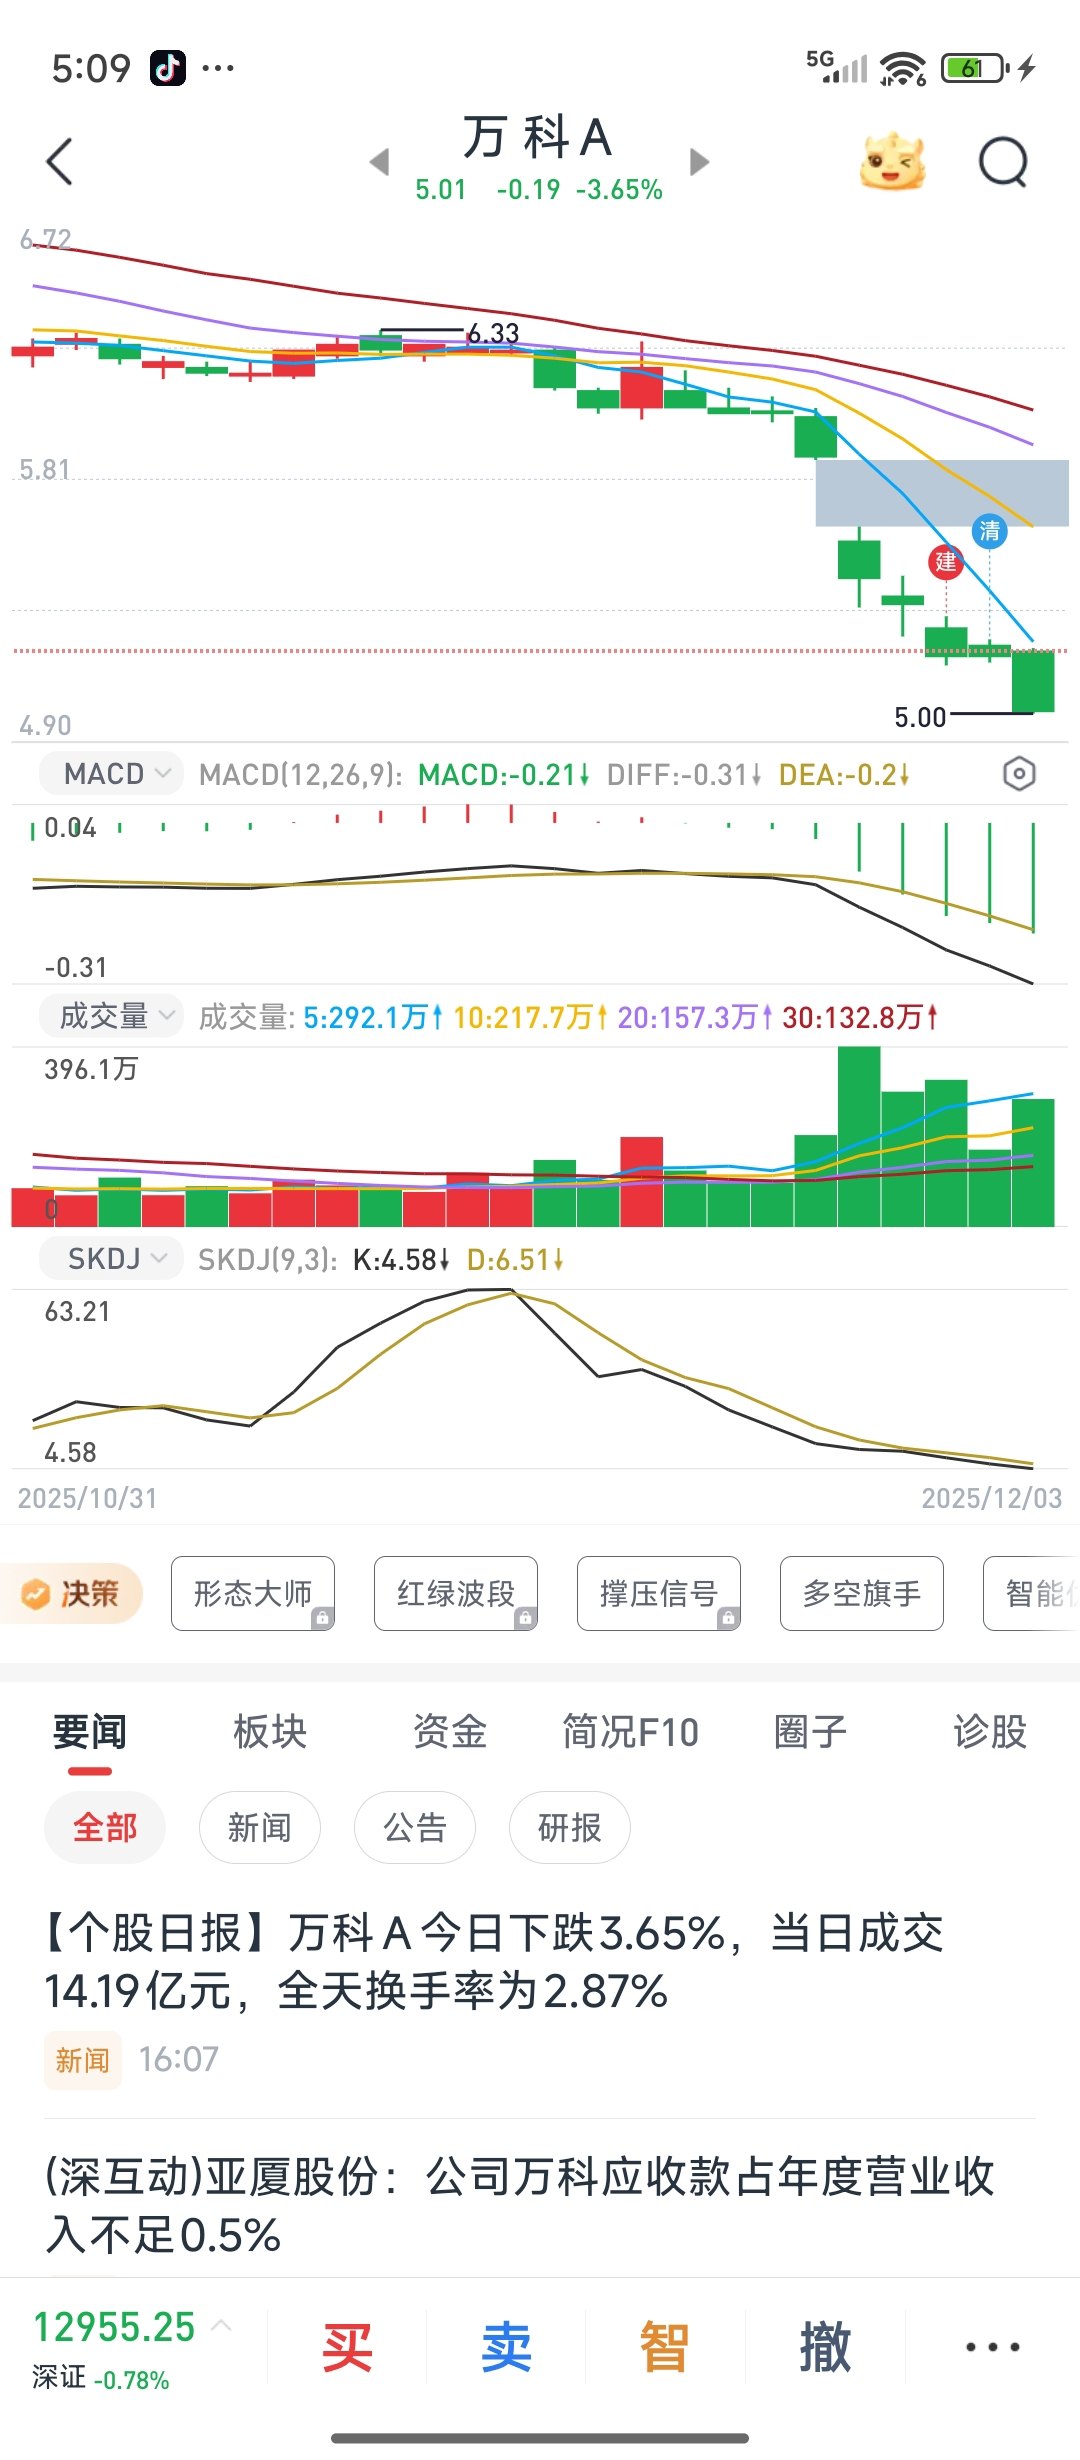Open the 成交量 indicator dropdown
Image resolution: width=1080 pixels, height=2460 pixels.
tap(111, 1016)
